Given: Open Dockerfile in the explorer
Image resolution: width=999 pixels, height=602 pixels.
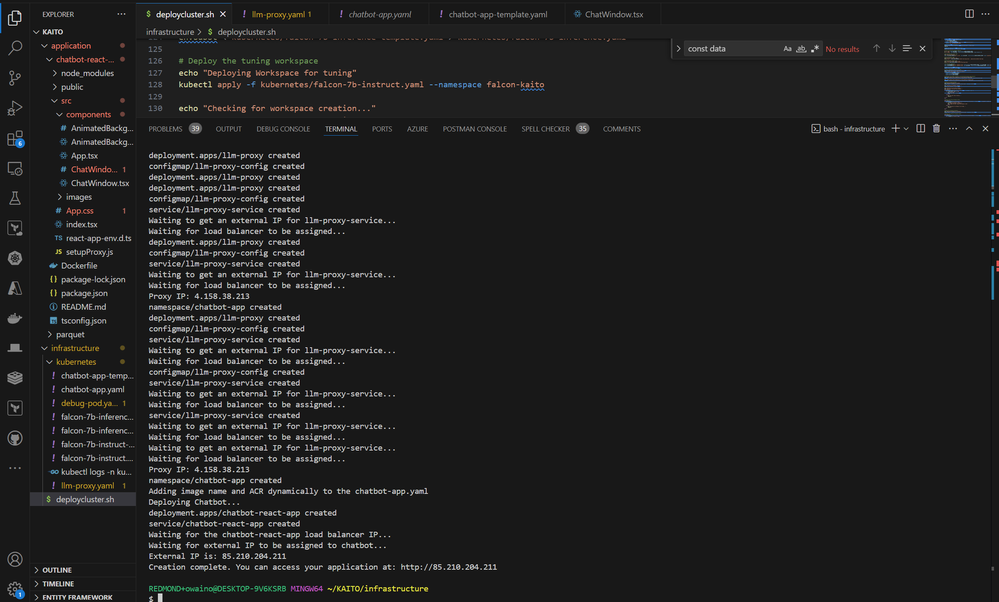Looking at the screenshot, I should click(x=79, y=266).
